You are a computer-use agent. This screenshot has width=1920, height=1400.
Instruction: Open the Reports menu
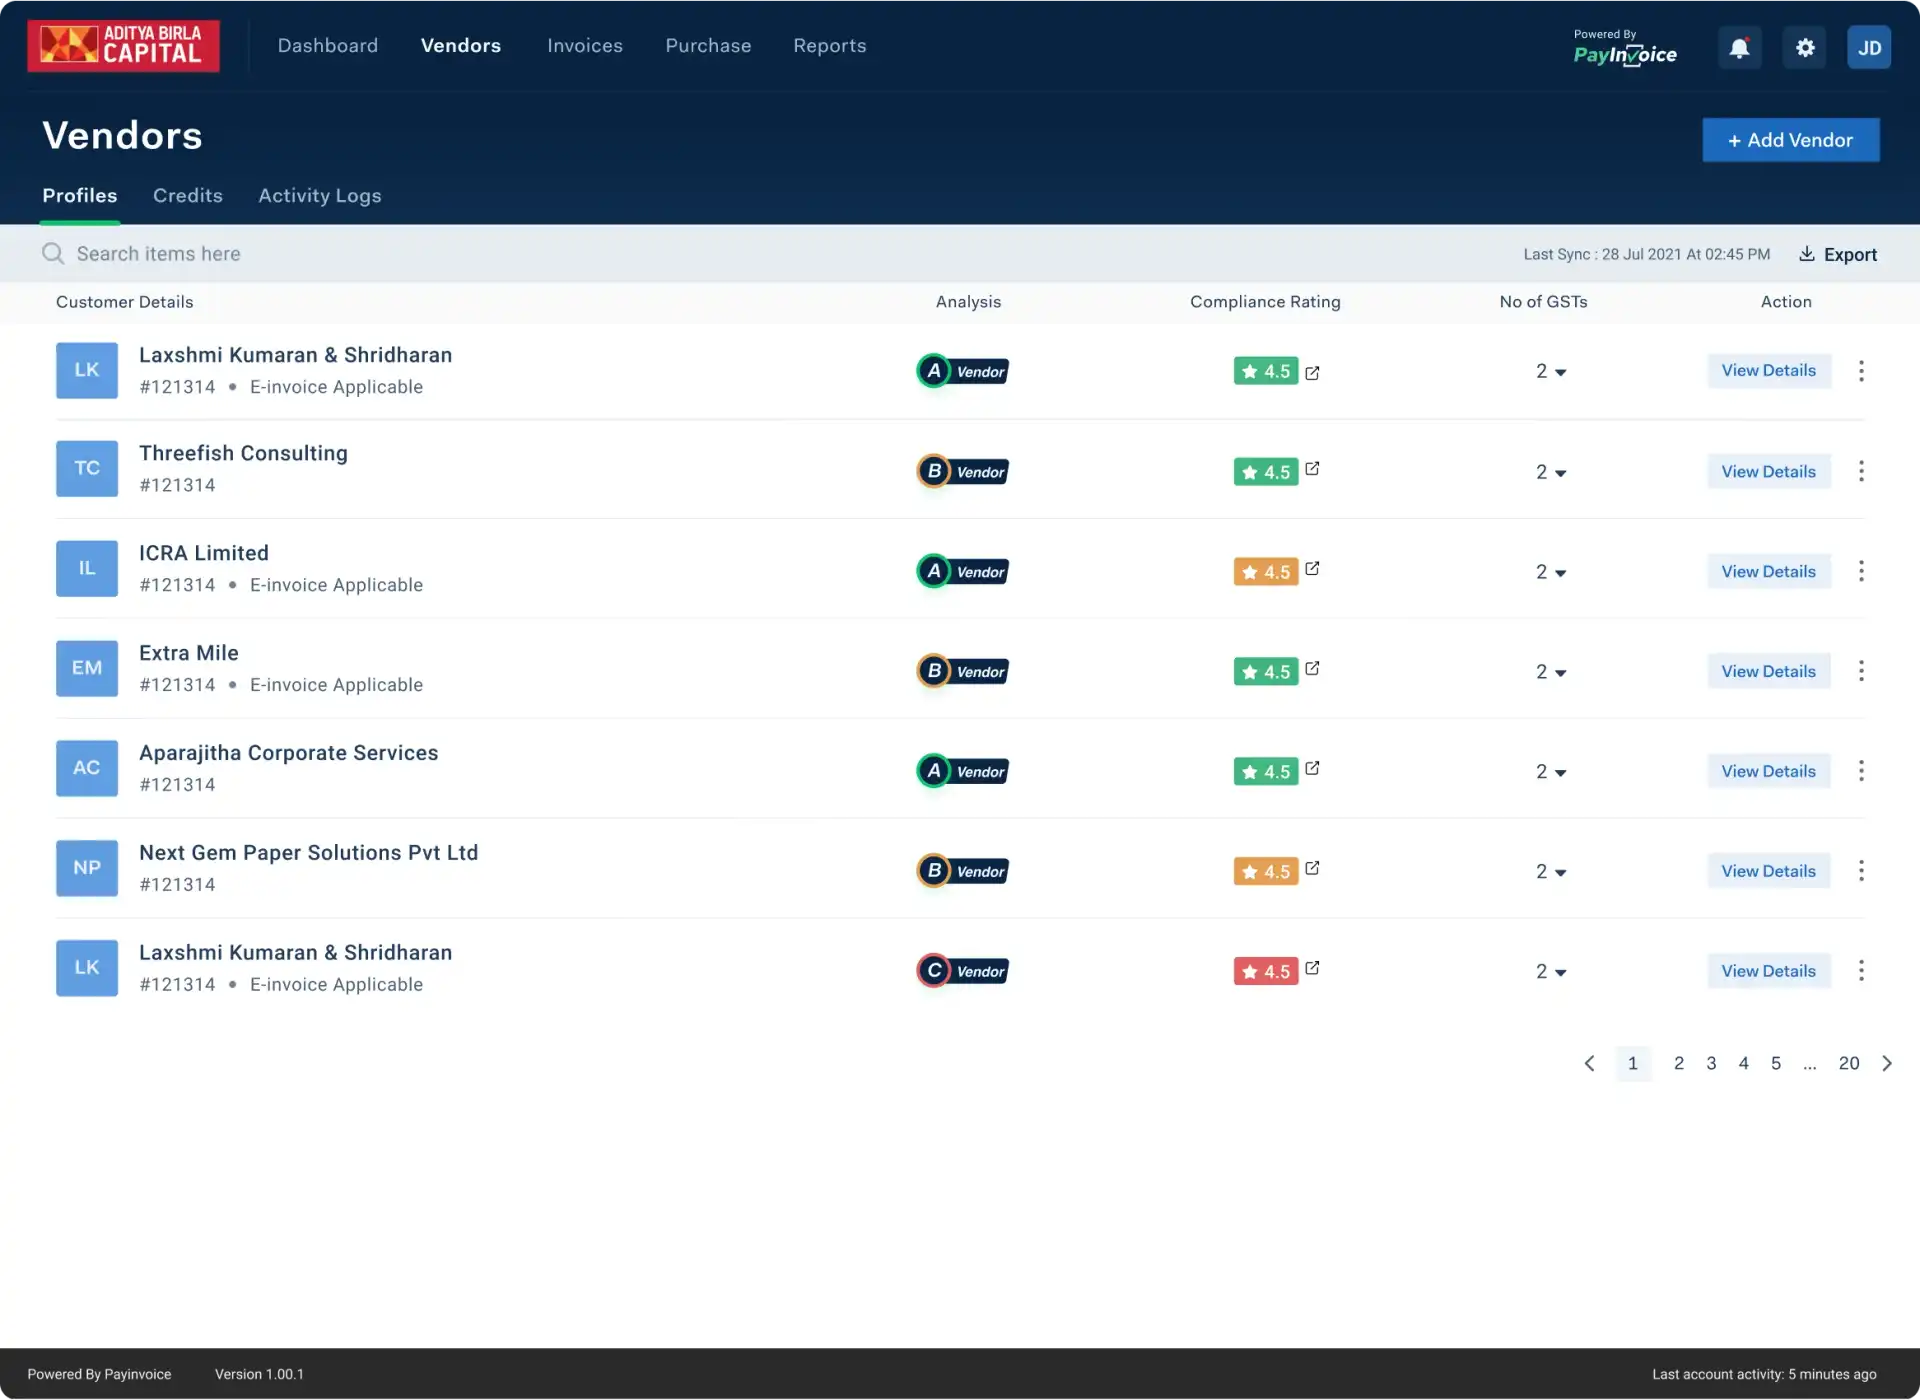tap(830, 46)
